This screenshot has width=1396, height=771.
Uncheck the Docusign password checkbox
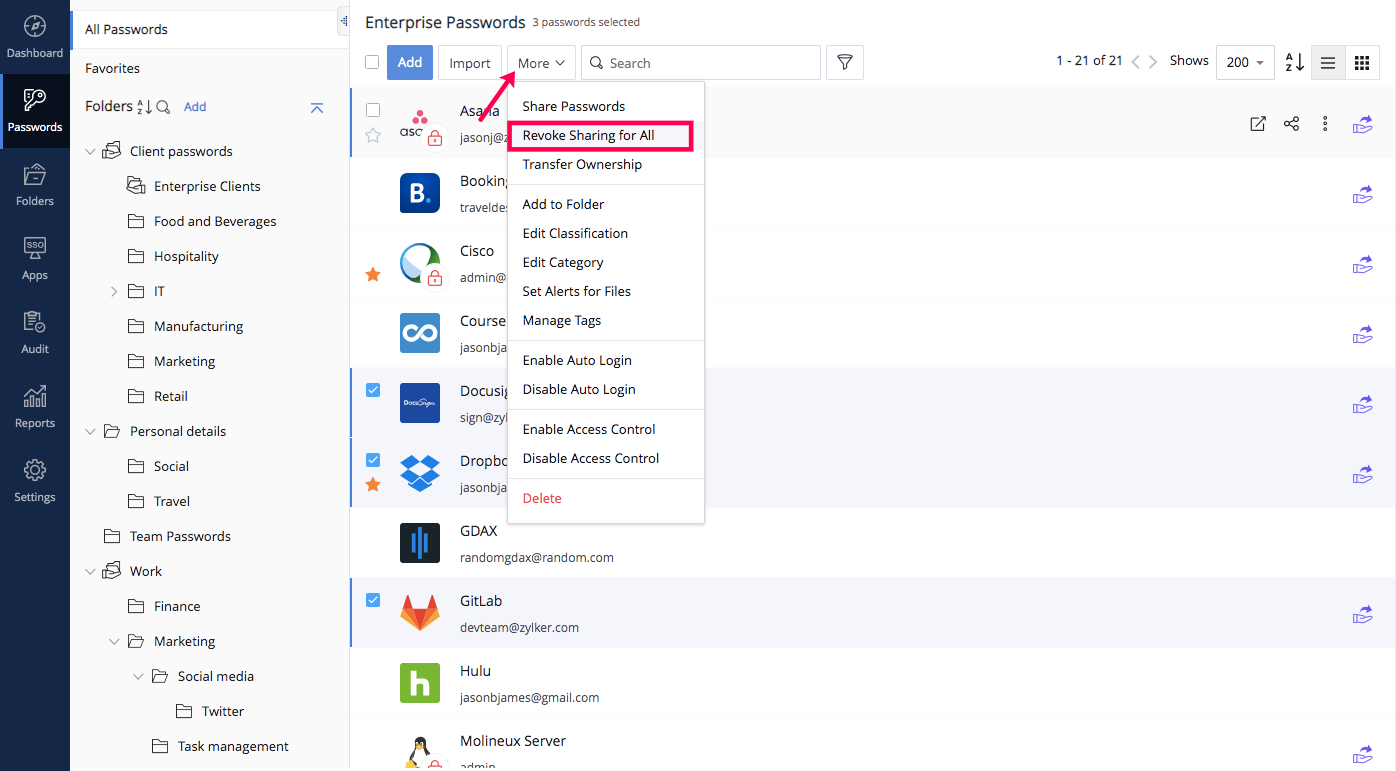pos(373,390)
